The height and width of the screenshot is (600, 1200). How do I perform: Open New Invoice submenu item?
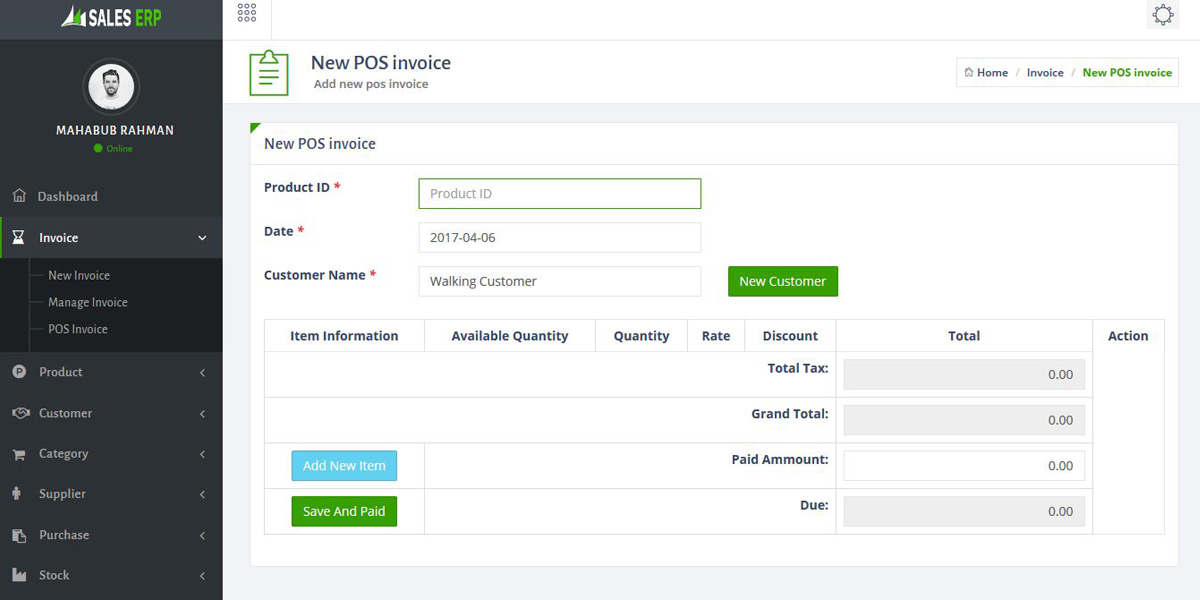click(x=79, y=275)
